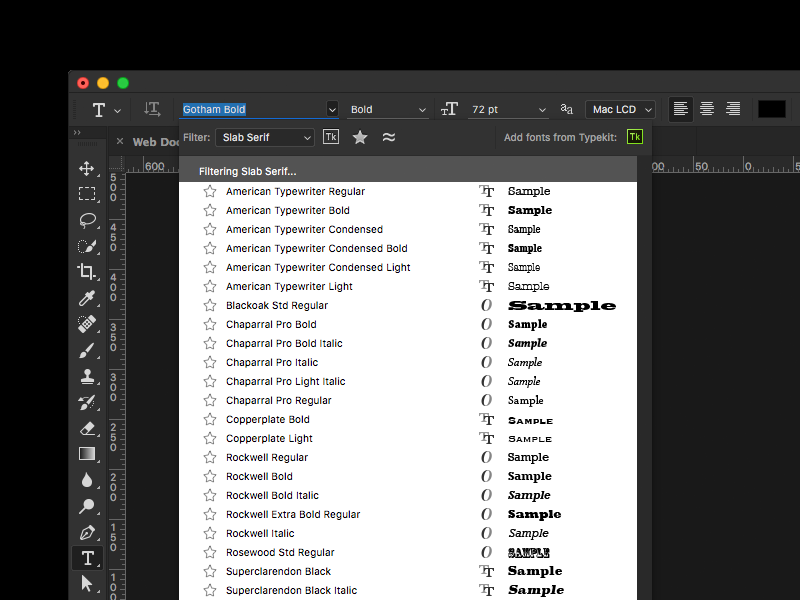Select the Brush tool

point(87,351)
